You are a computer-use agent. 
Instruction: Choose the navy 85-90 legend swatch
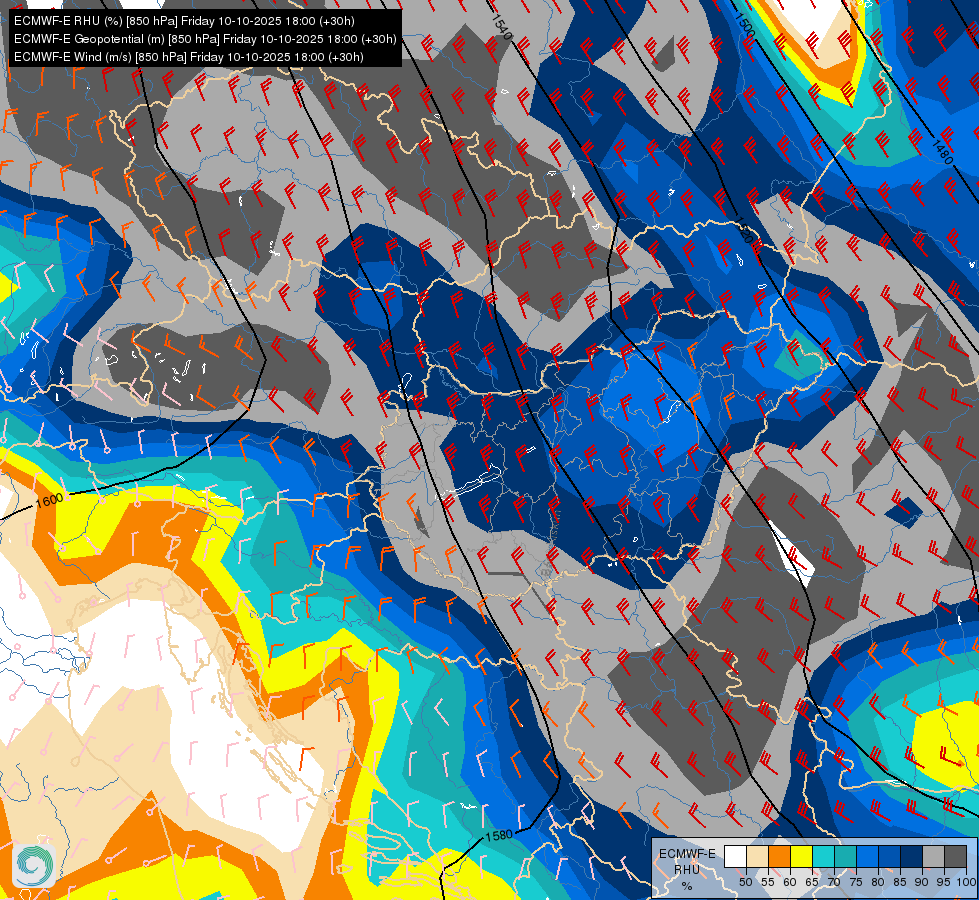tap(912, 857)
